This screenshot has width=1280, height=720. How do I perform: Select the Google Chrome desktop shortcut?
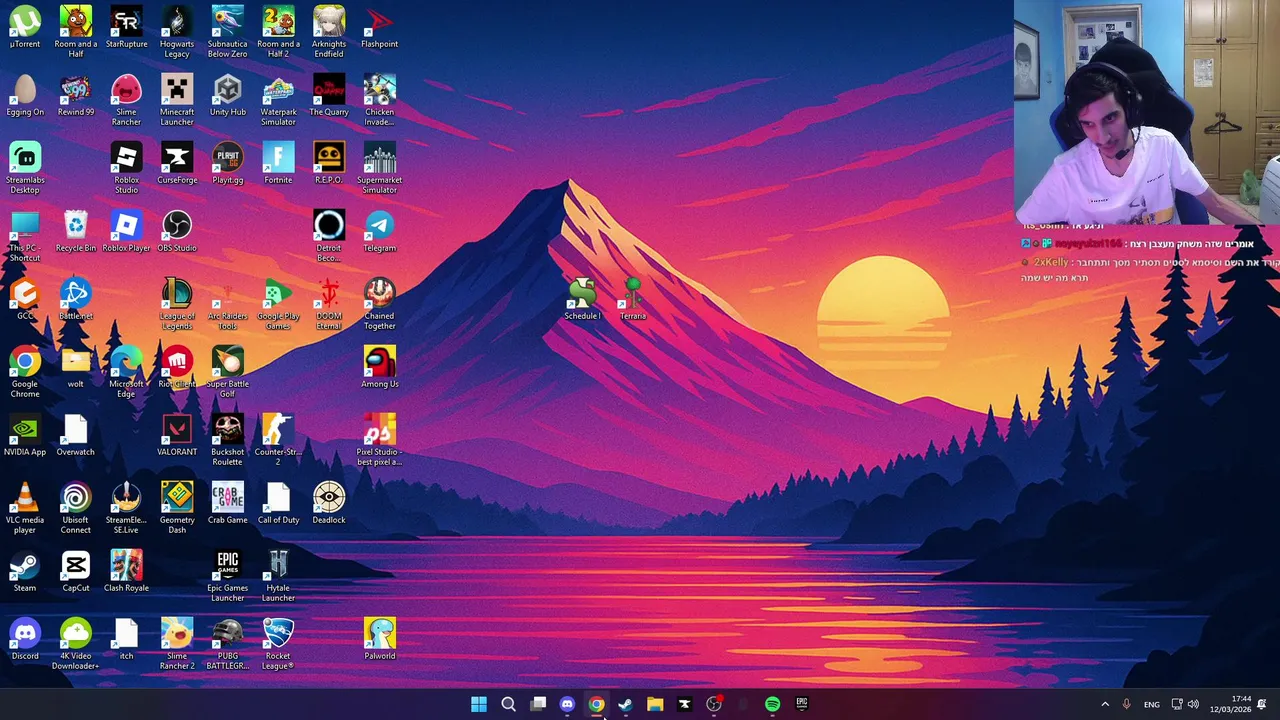pyautogui.click(x=25, y=372)
